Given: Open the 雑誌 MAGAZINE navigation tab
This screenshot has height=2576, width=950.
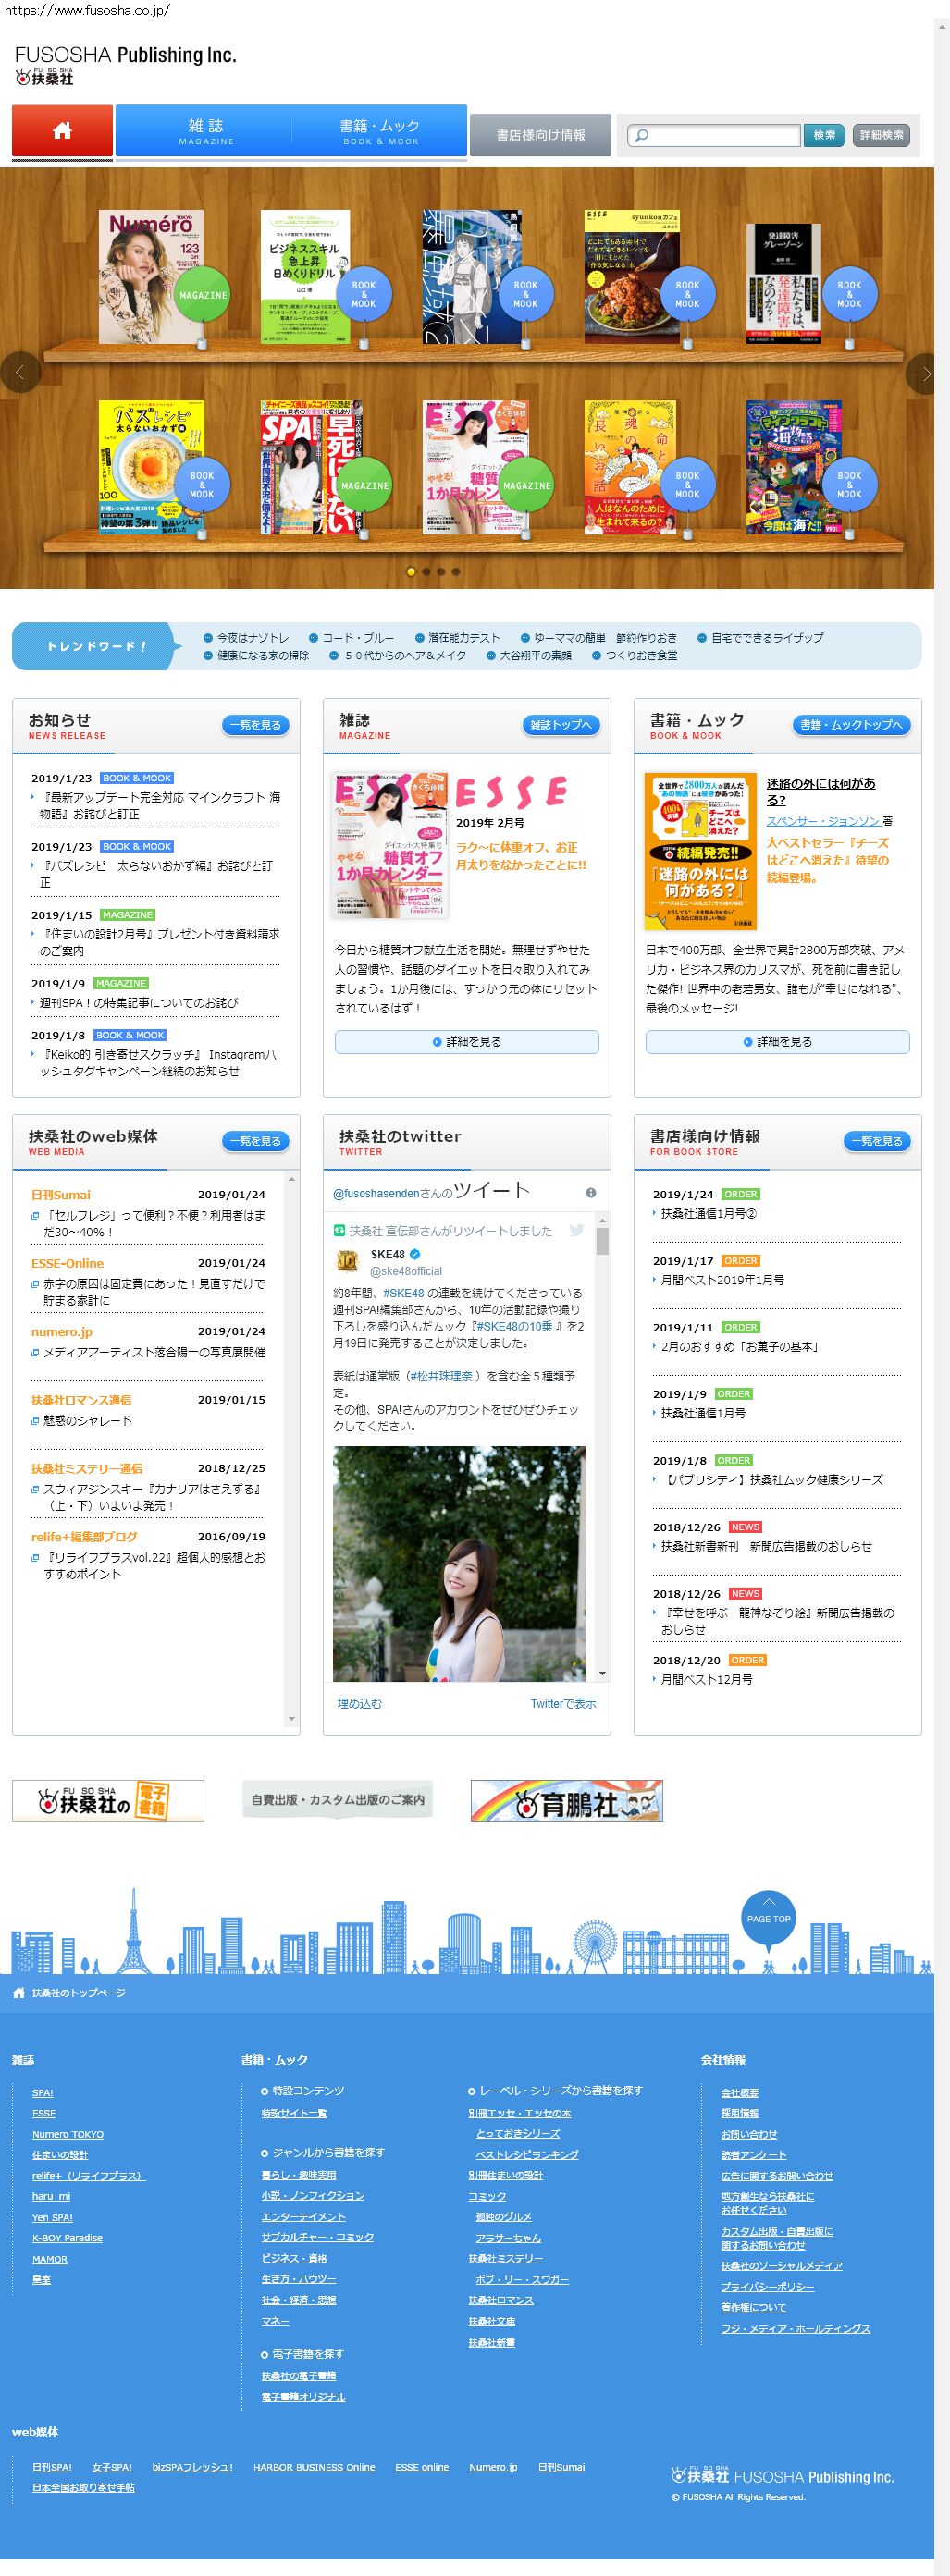Looking at the screenshot, I should coord(206,131).
